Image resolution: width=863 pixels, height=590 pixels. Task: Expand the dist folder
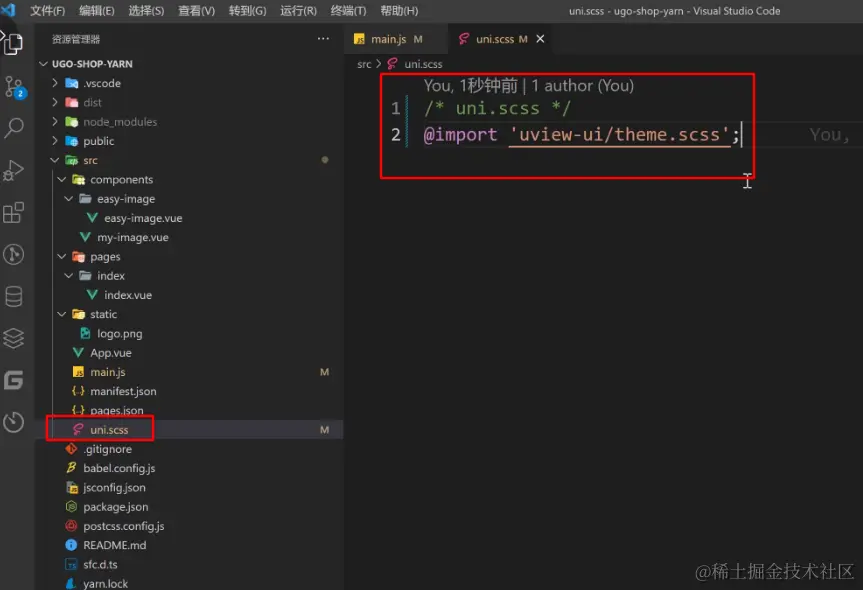point(54,102)
